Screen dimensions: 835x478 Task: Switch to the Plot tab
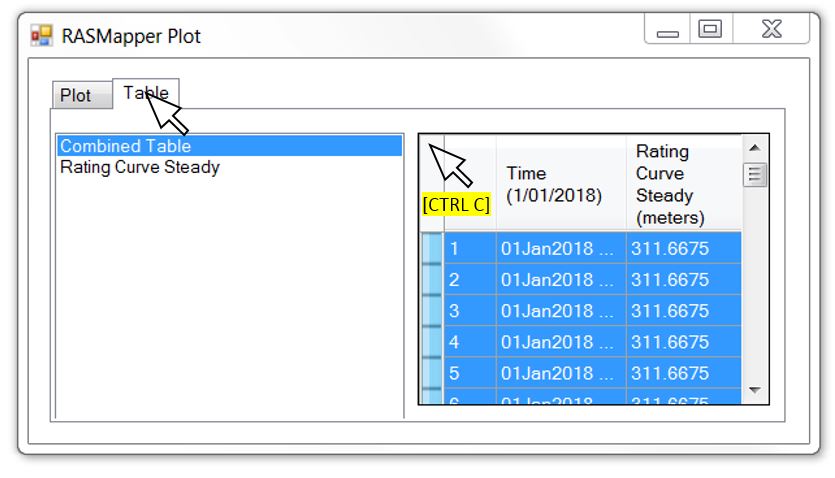[83, 95]
